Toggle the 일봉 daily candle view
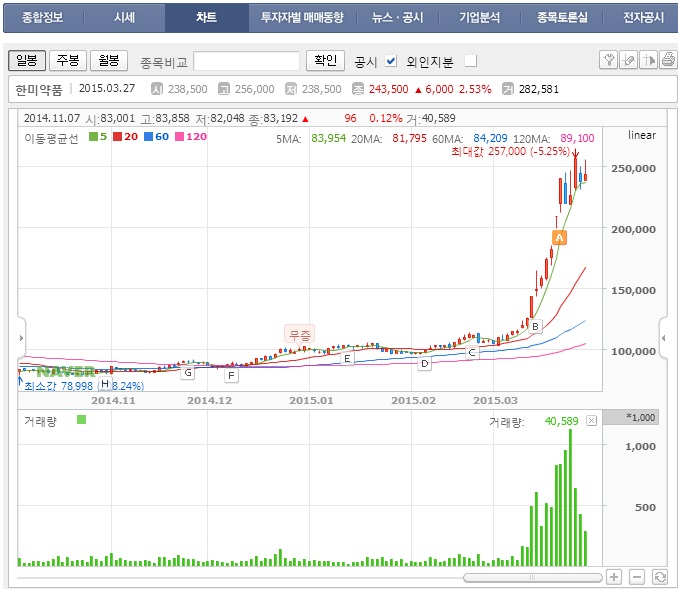This screenshot has width=678, height=589. (27, 60)
